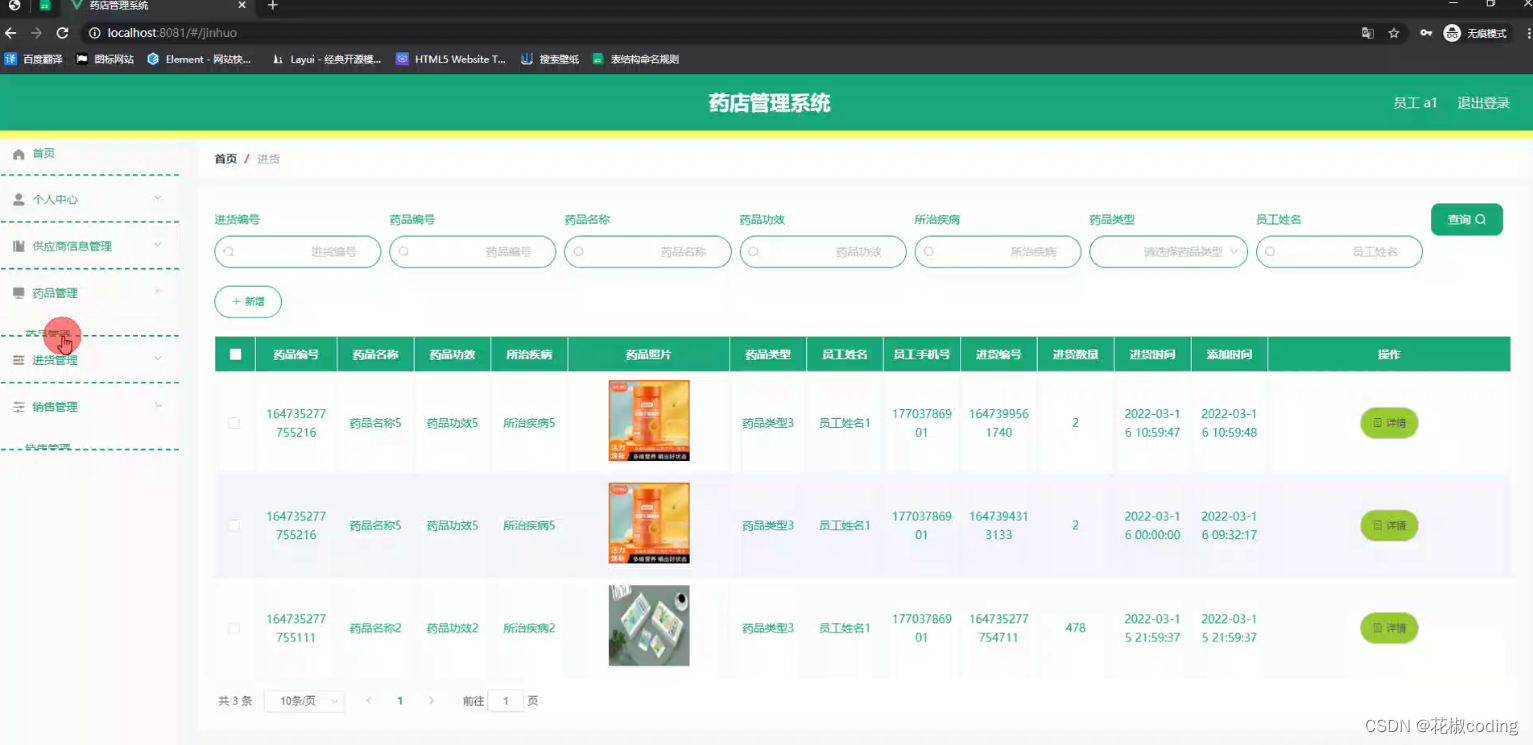Click the home icon beside 首页 in sidebar

[18, 154]
